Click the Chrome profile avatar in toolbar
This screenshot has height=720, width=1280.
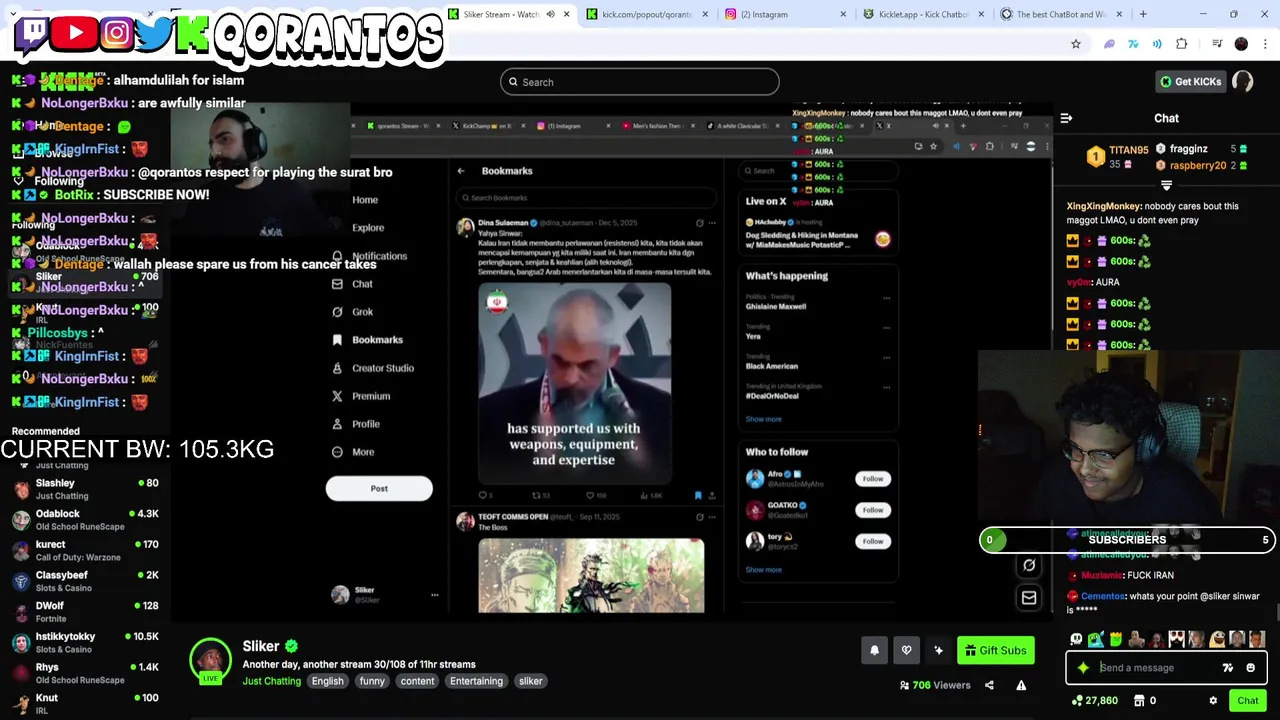click(1241, 44)
